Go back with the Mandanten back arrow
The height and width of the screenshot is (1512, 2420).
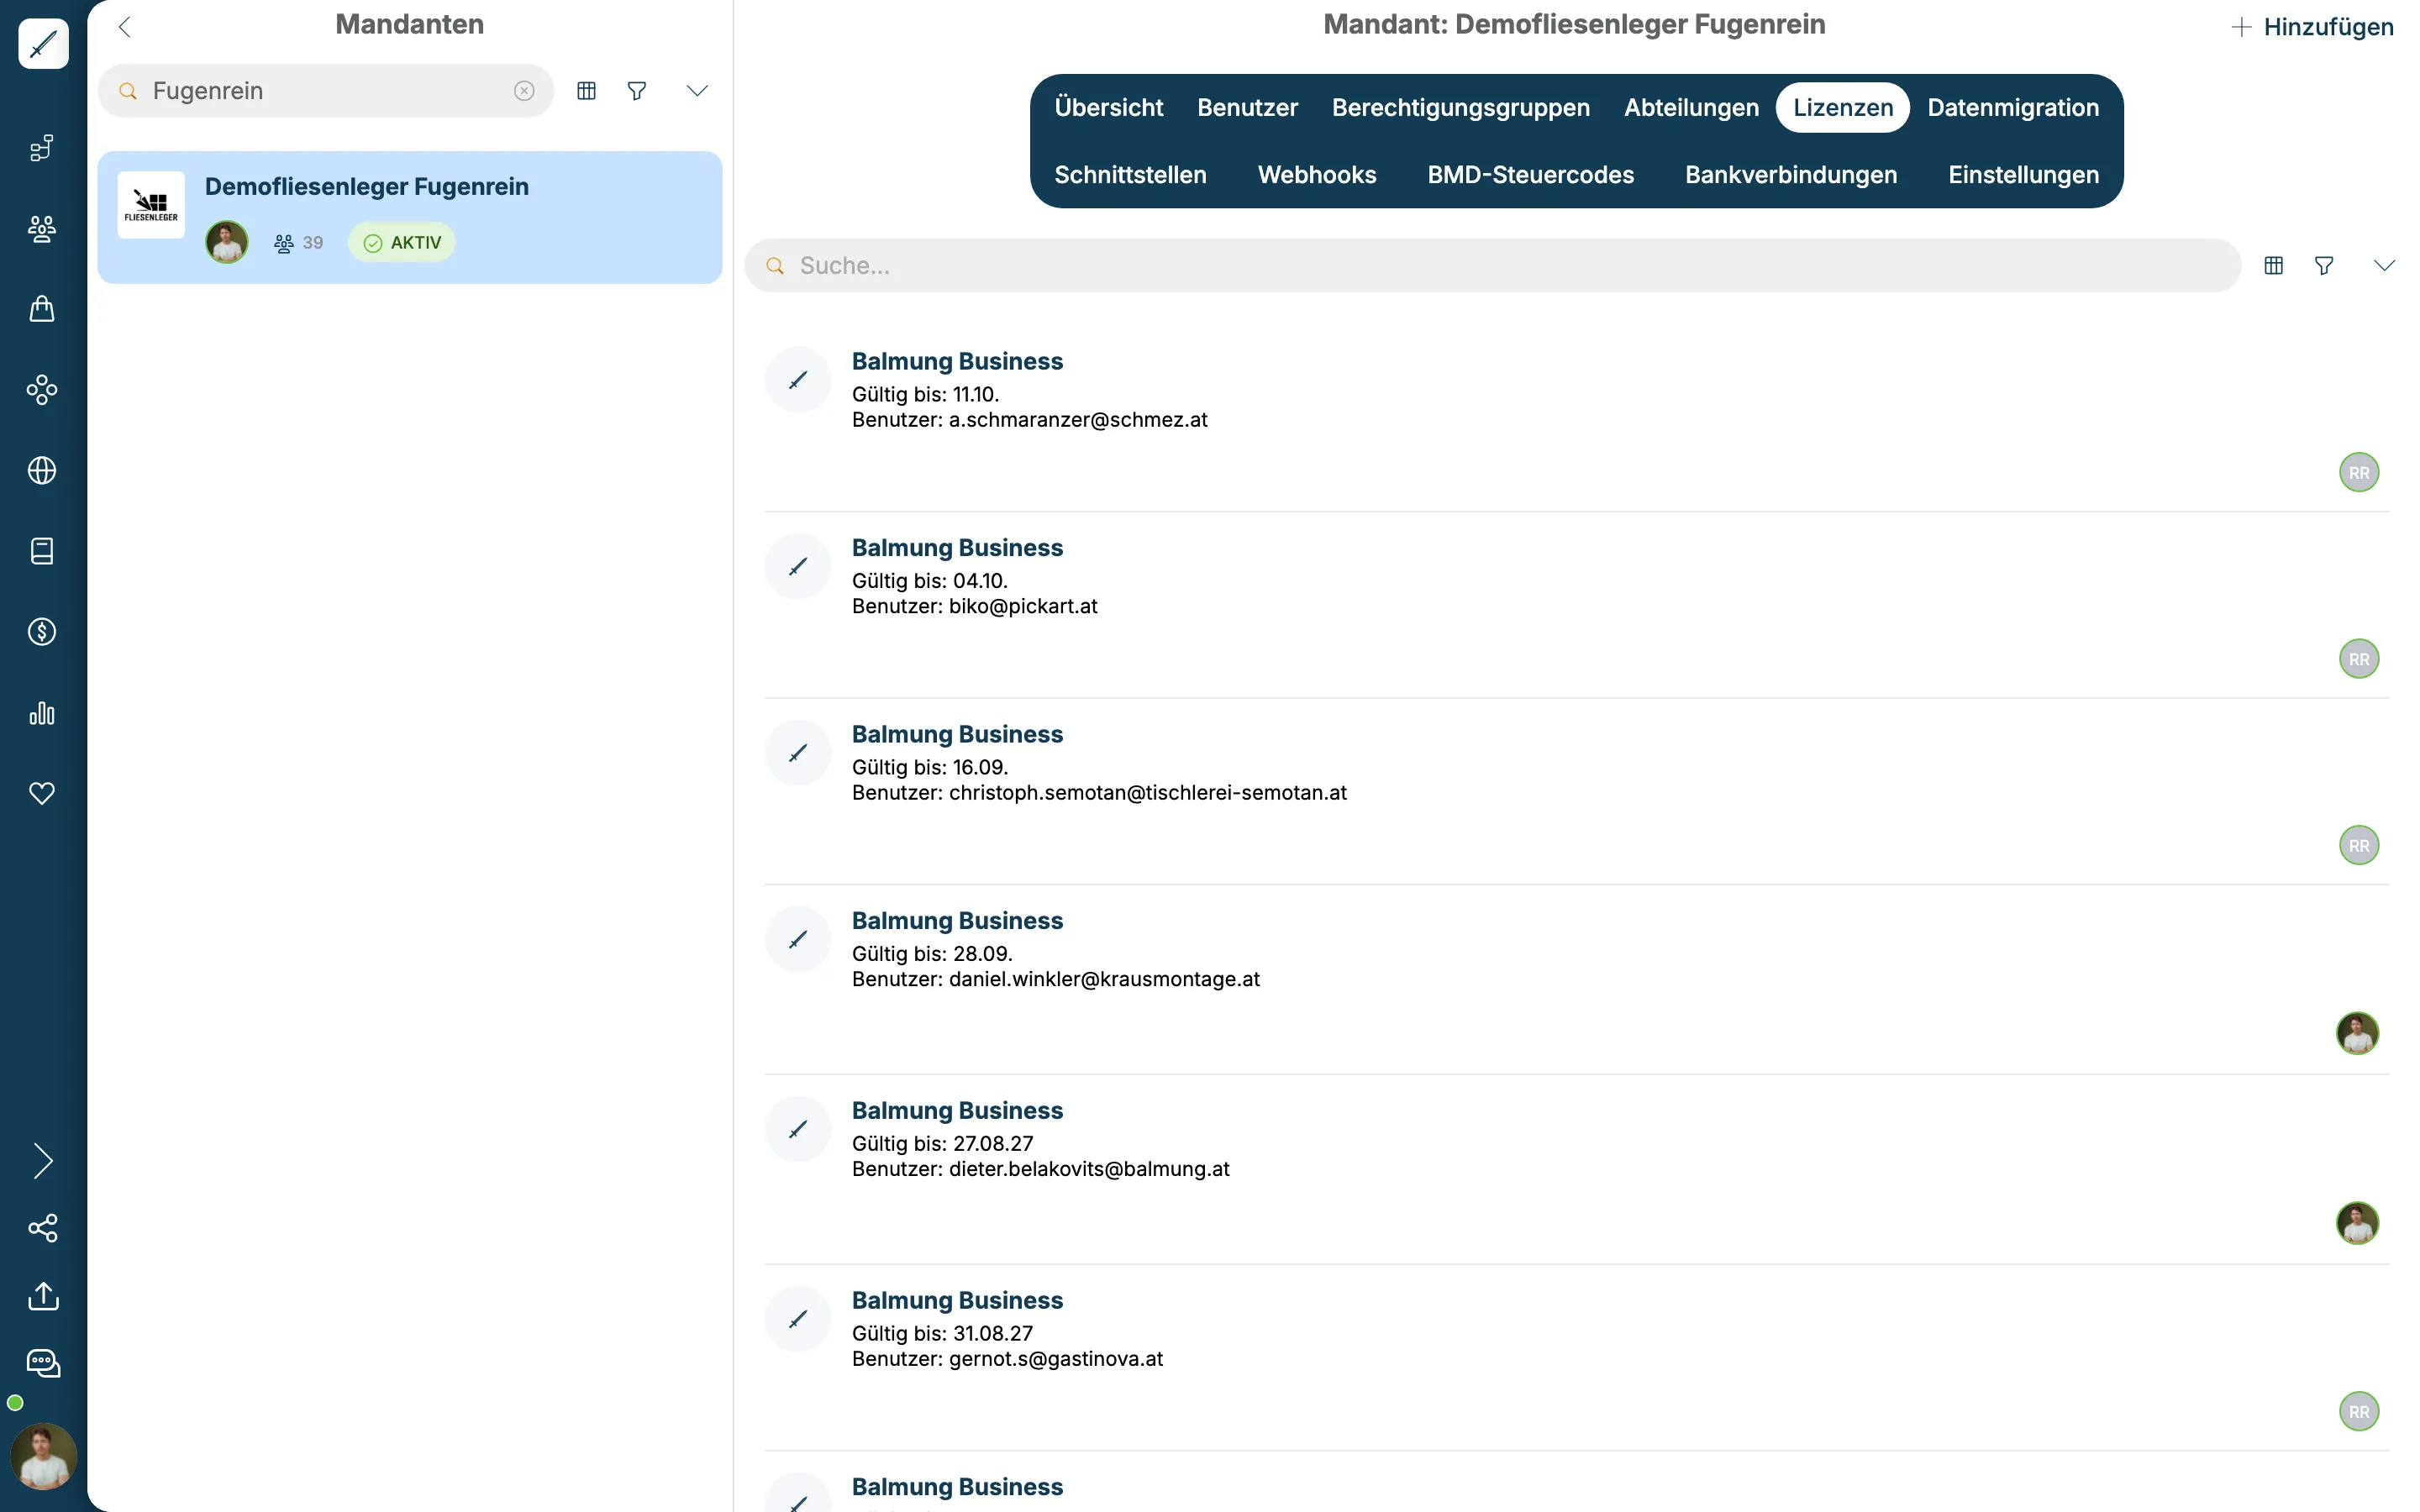pyautogui.click(x=125, y=27)
